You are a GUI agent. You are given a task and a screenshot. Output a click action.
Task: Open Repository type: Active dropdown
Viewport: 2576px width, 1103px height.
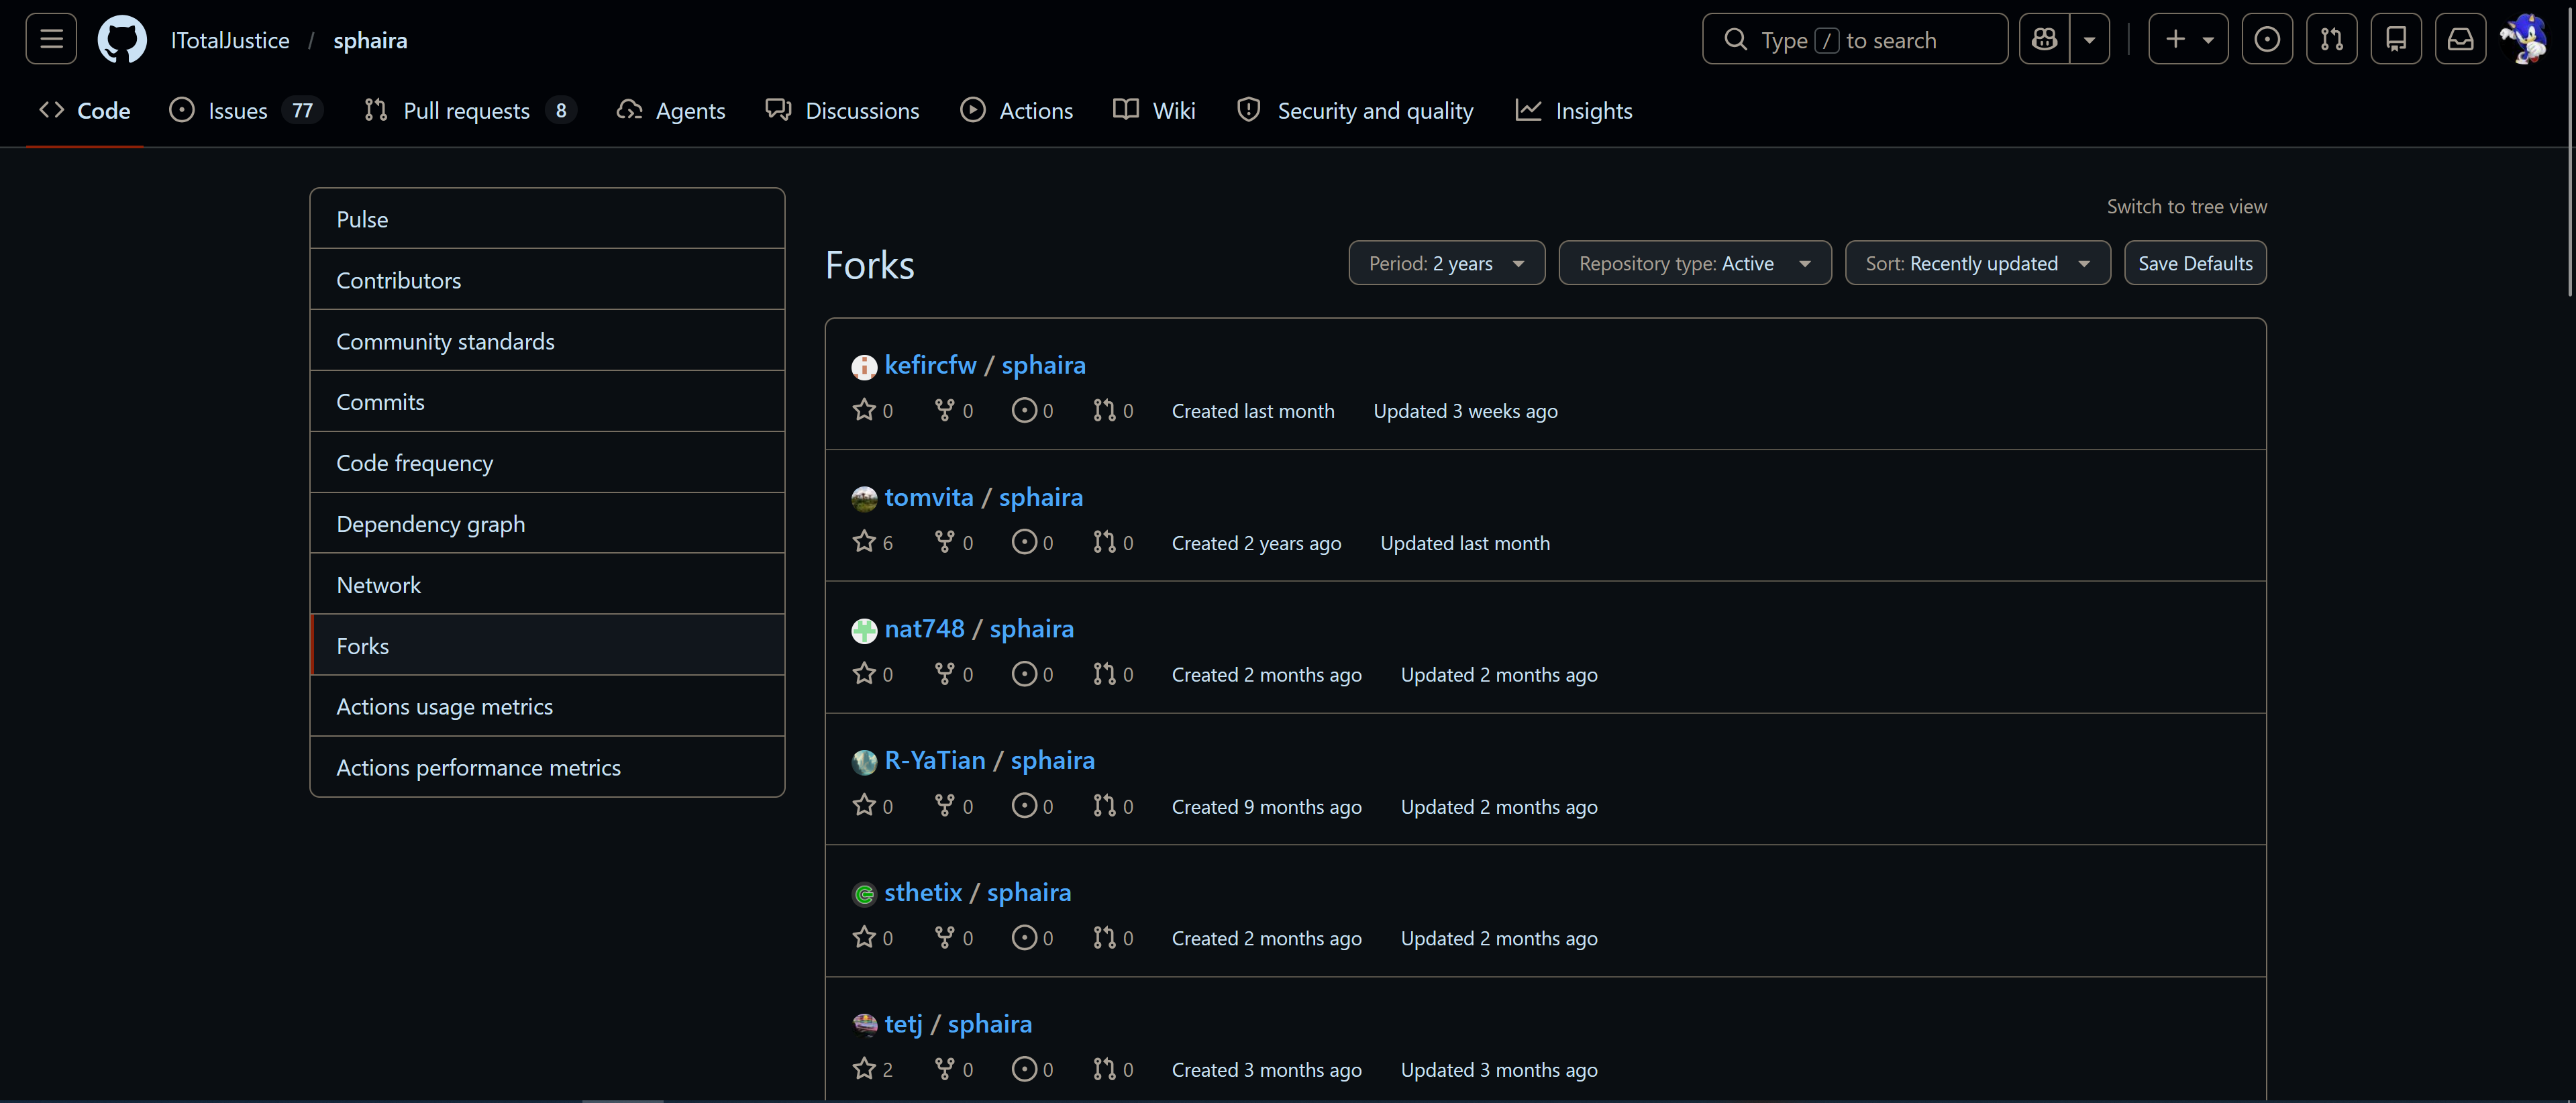(x=1695, y=263)
